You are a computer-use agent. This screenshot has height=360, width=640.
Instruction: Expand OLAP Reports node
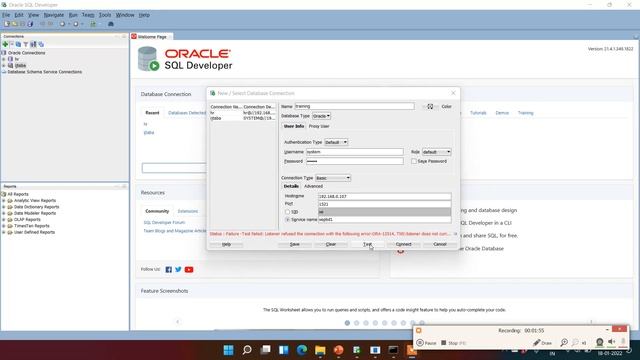point(4,220)
